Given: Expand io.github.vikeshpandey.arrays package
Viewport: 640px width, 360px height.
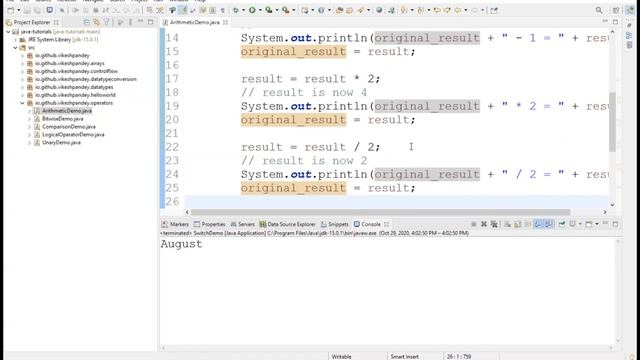Looking at the screenshot, I should tap(22, 63).
